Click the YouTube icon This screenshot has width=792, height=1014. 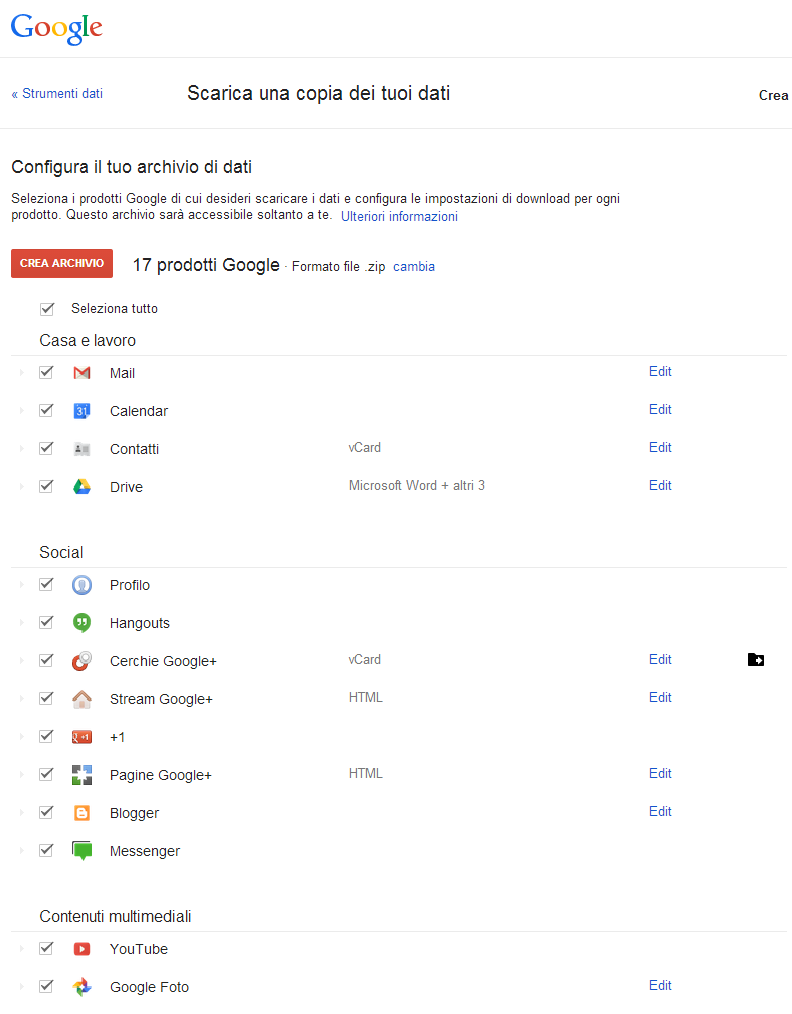tap(81, 949)
